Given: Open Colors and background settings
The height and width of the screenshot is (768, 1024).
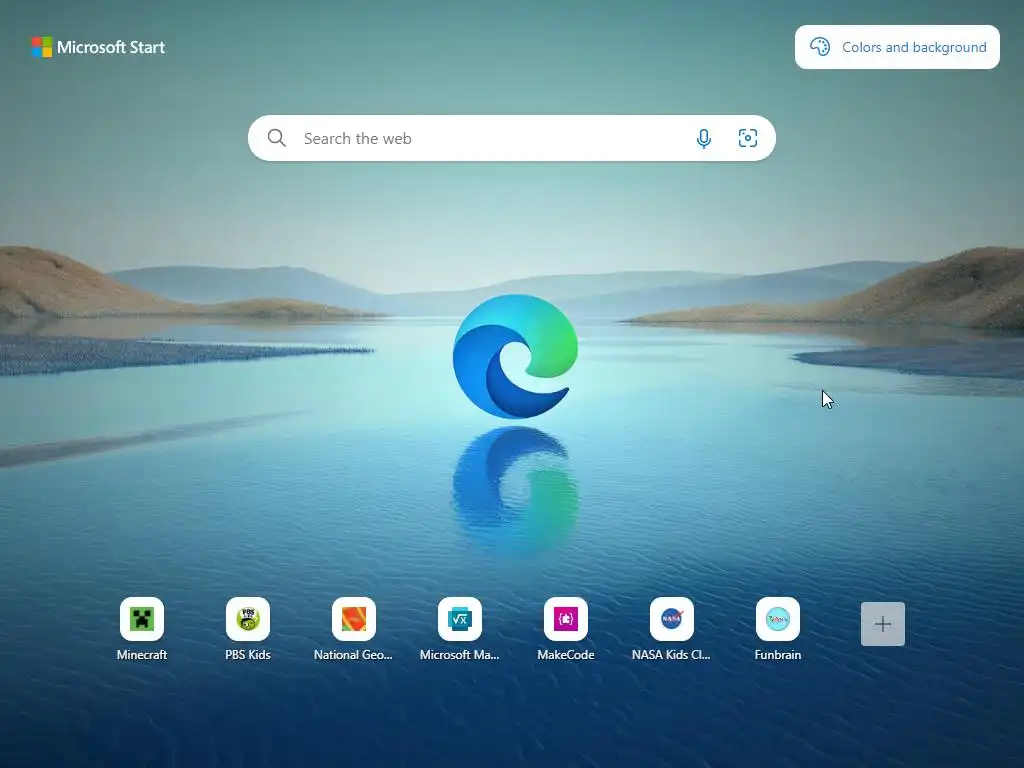Looking at the screenshot, I should click(897, 47).
